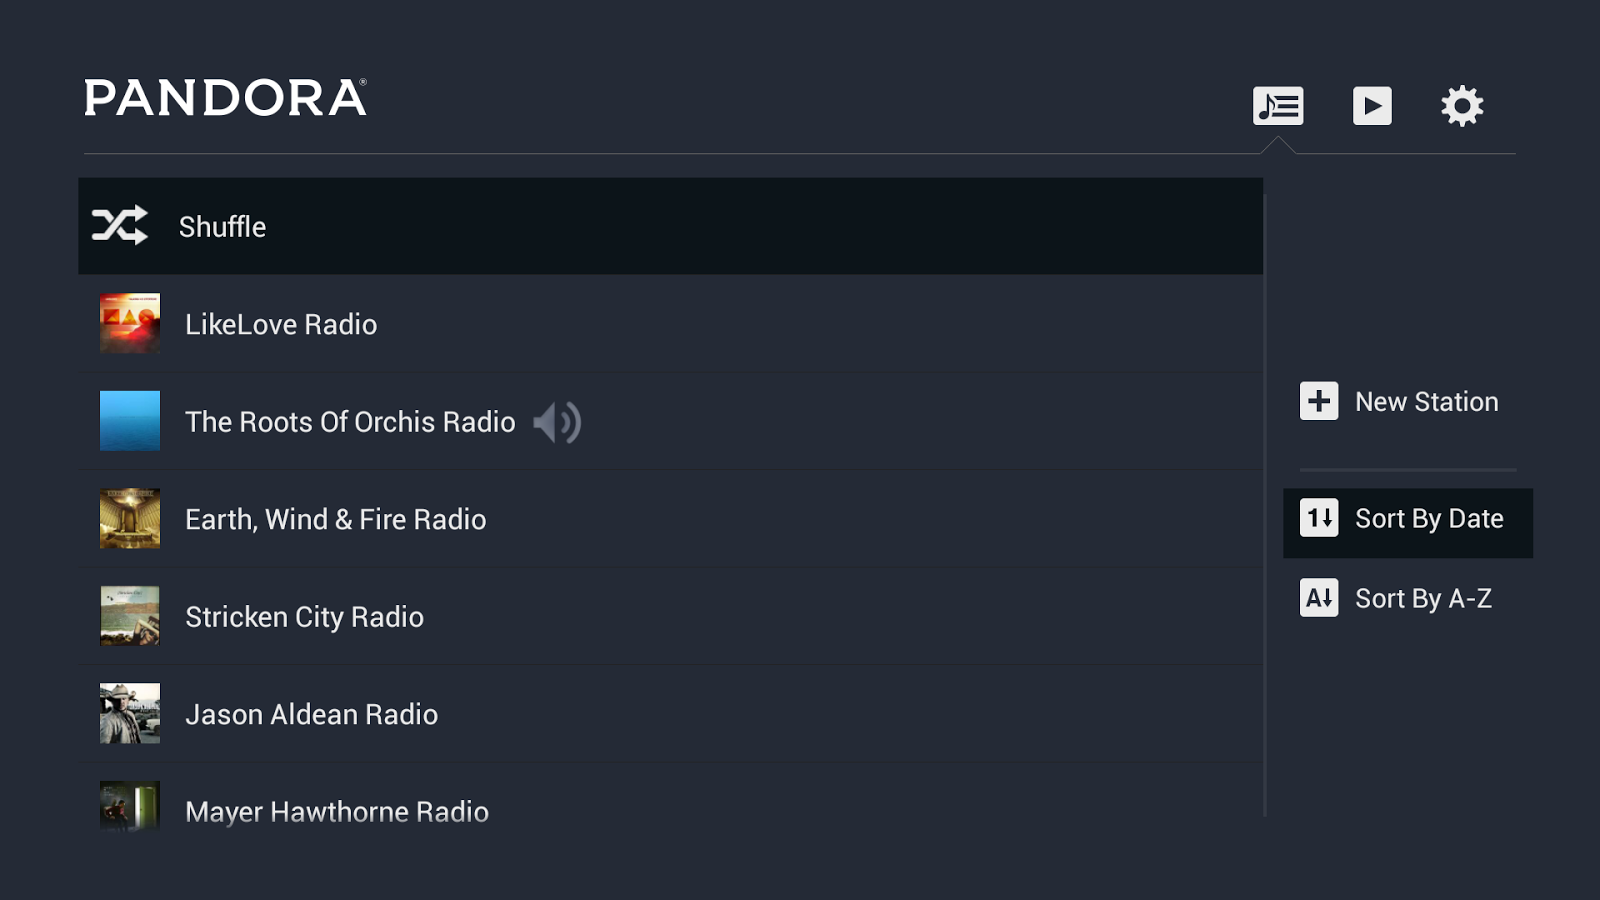Viewport: 1600px width, 900px height.
Task: Click the New Station text label
Action: tap(1426, 401)
